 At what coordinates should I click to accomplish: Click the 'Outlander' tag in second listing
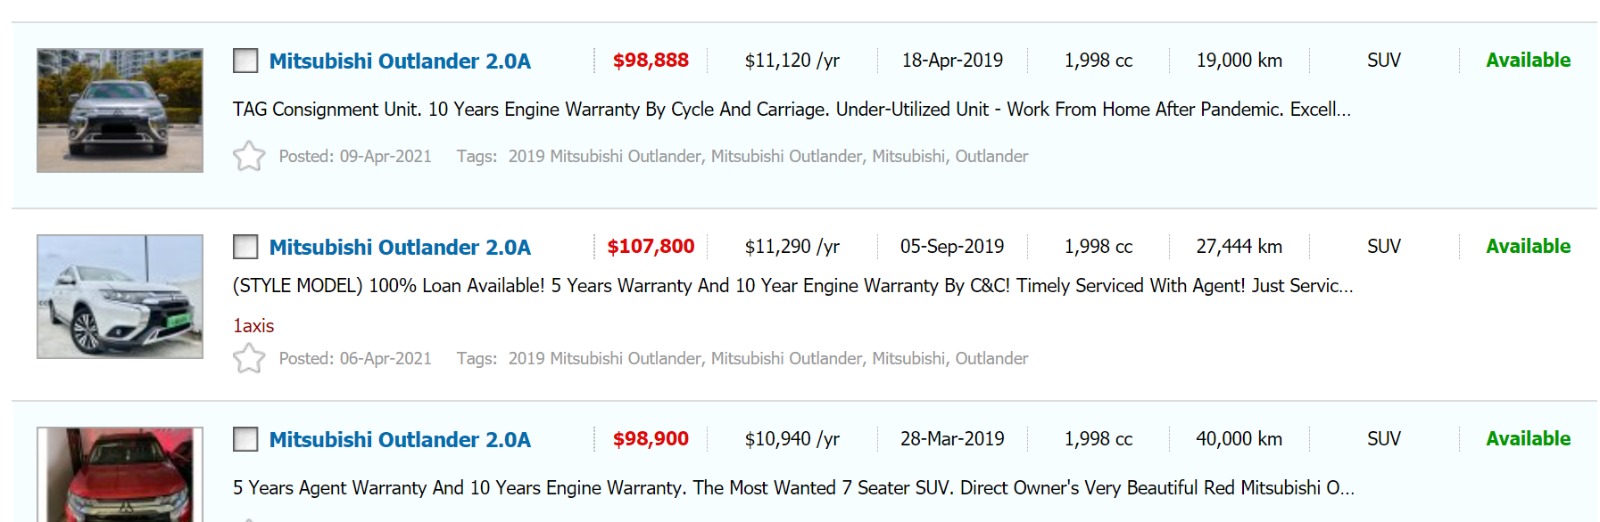coord(991,358)
